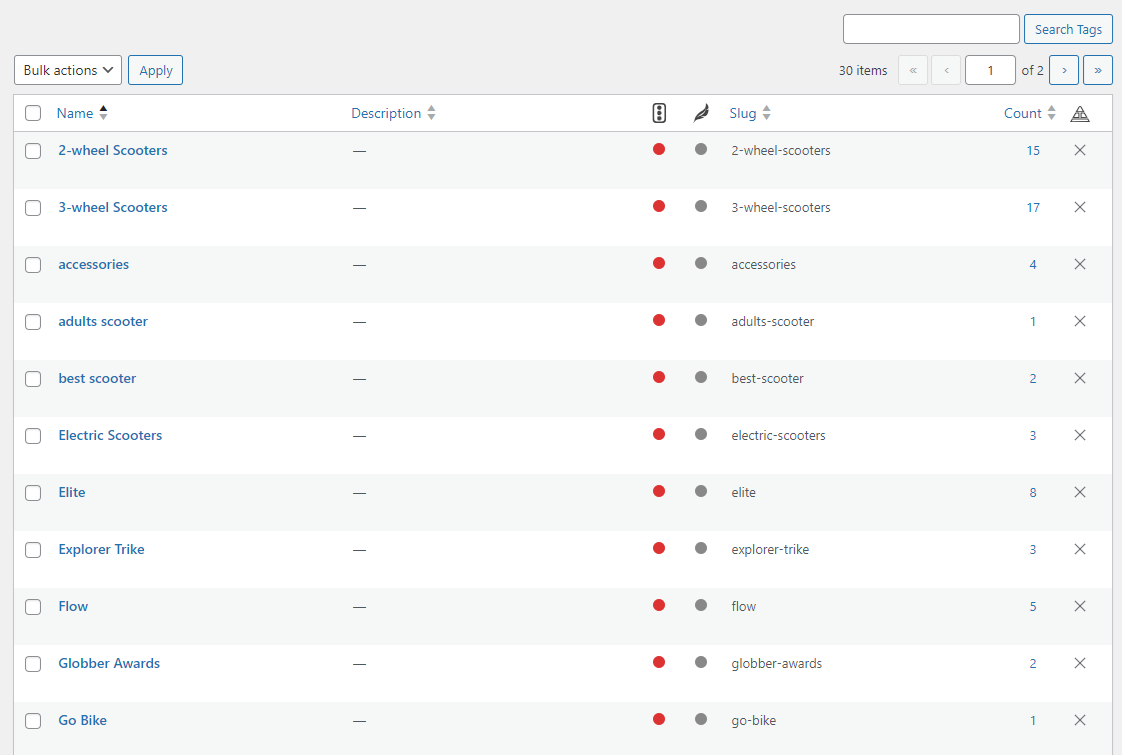Toggle the select-all checkbox in table header
Viewport: 1122px width, 755px height.
[x=33, y=113]
